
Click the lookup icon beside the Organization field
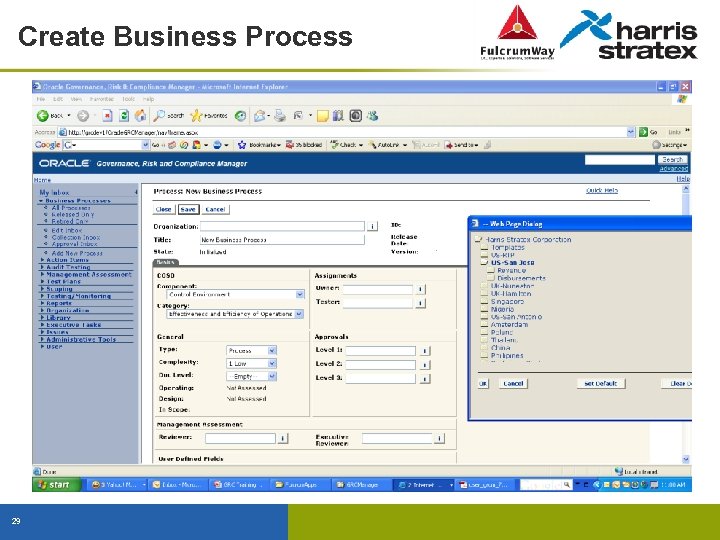(x=372, y=226)
